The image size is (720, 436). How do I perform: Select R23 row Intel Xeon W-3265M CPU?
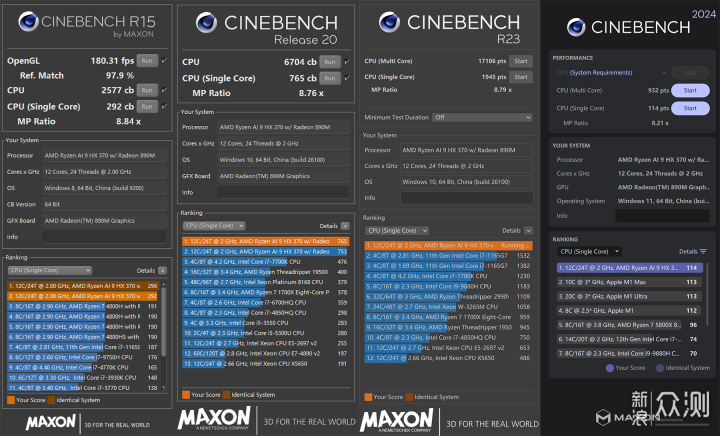click(449, 307)
